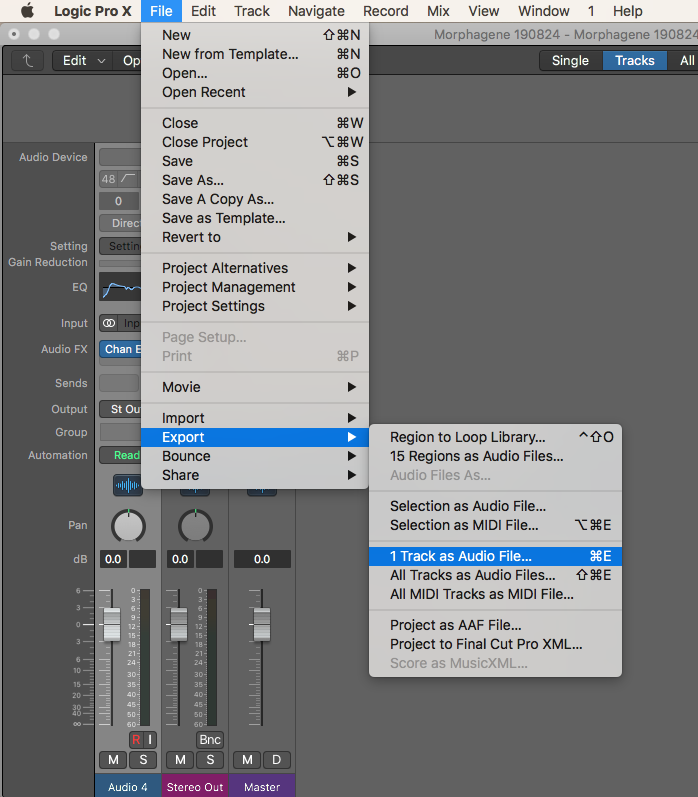Switch mixer to Single view

(570, 60)
